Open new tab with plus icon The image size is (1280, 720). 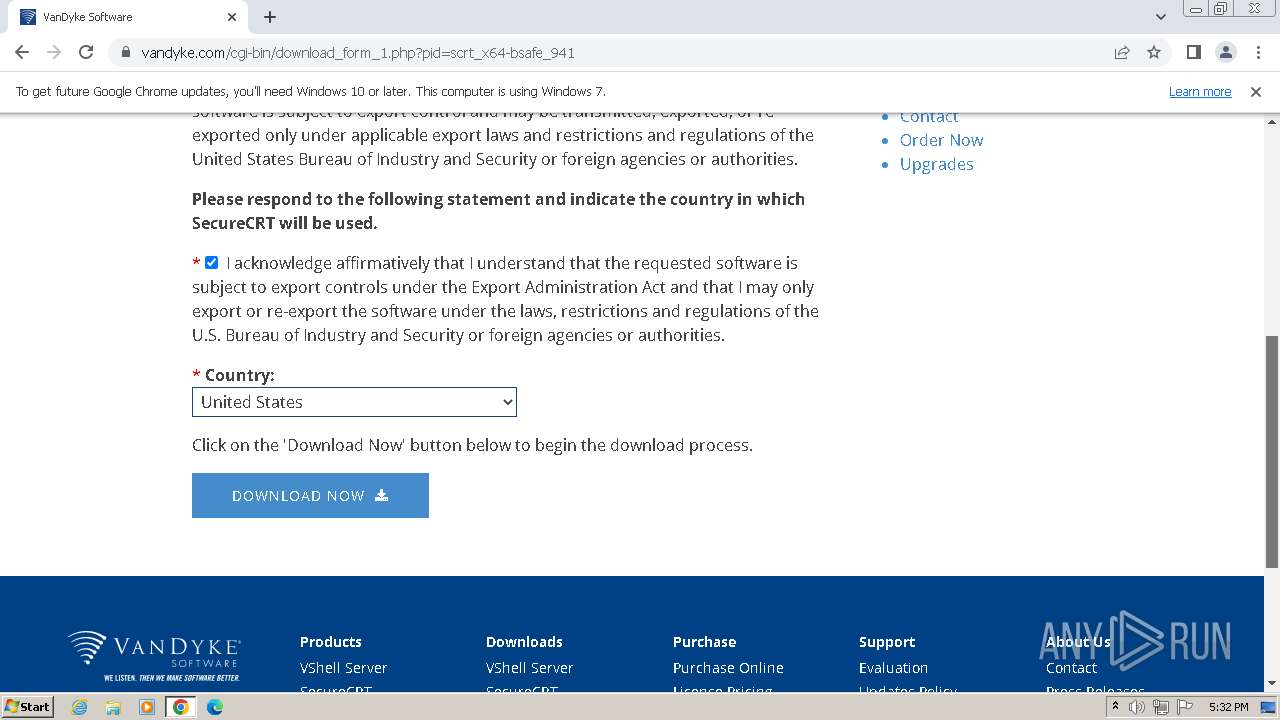tap(270, 17)
